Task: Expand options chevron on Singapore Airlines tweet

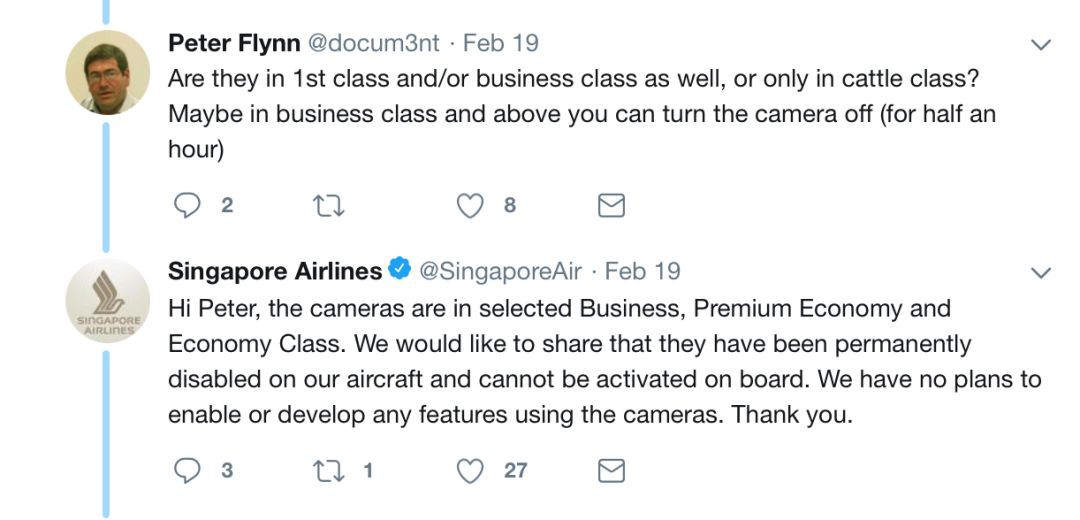Action: (1041, 273)
